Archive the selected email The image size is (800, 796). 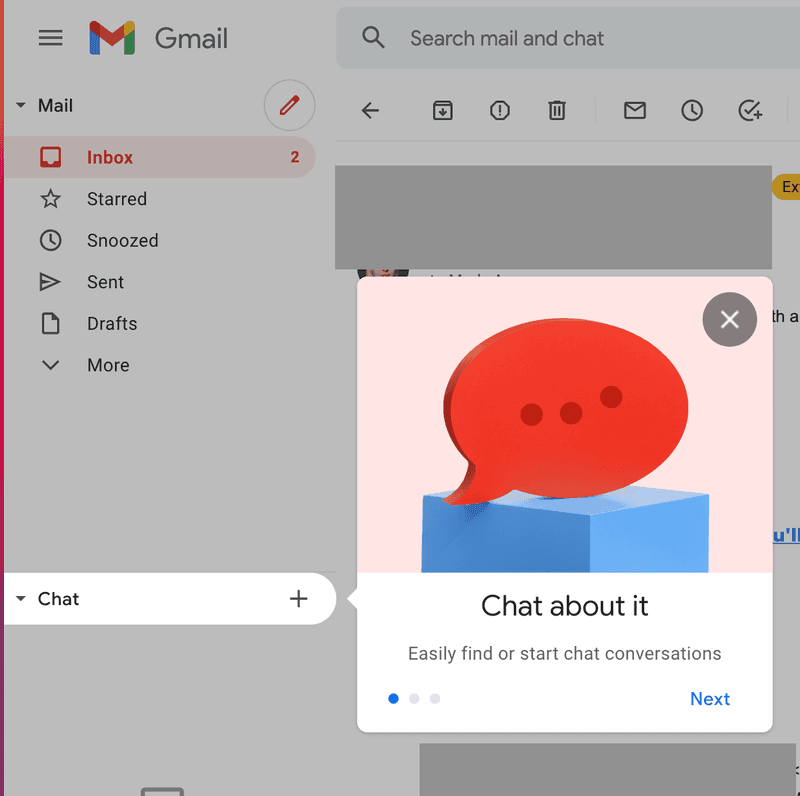442,110
